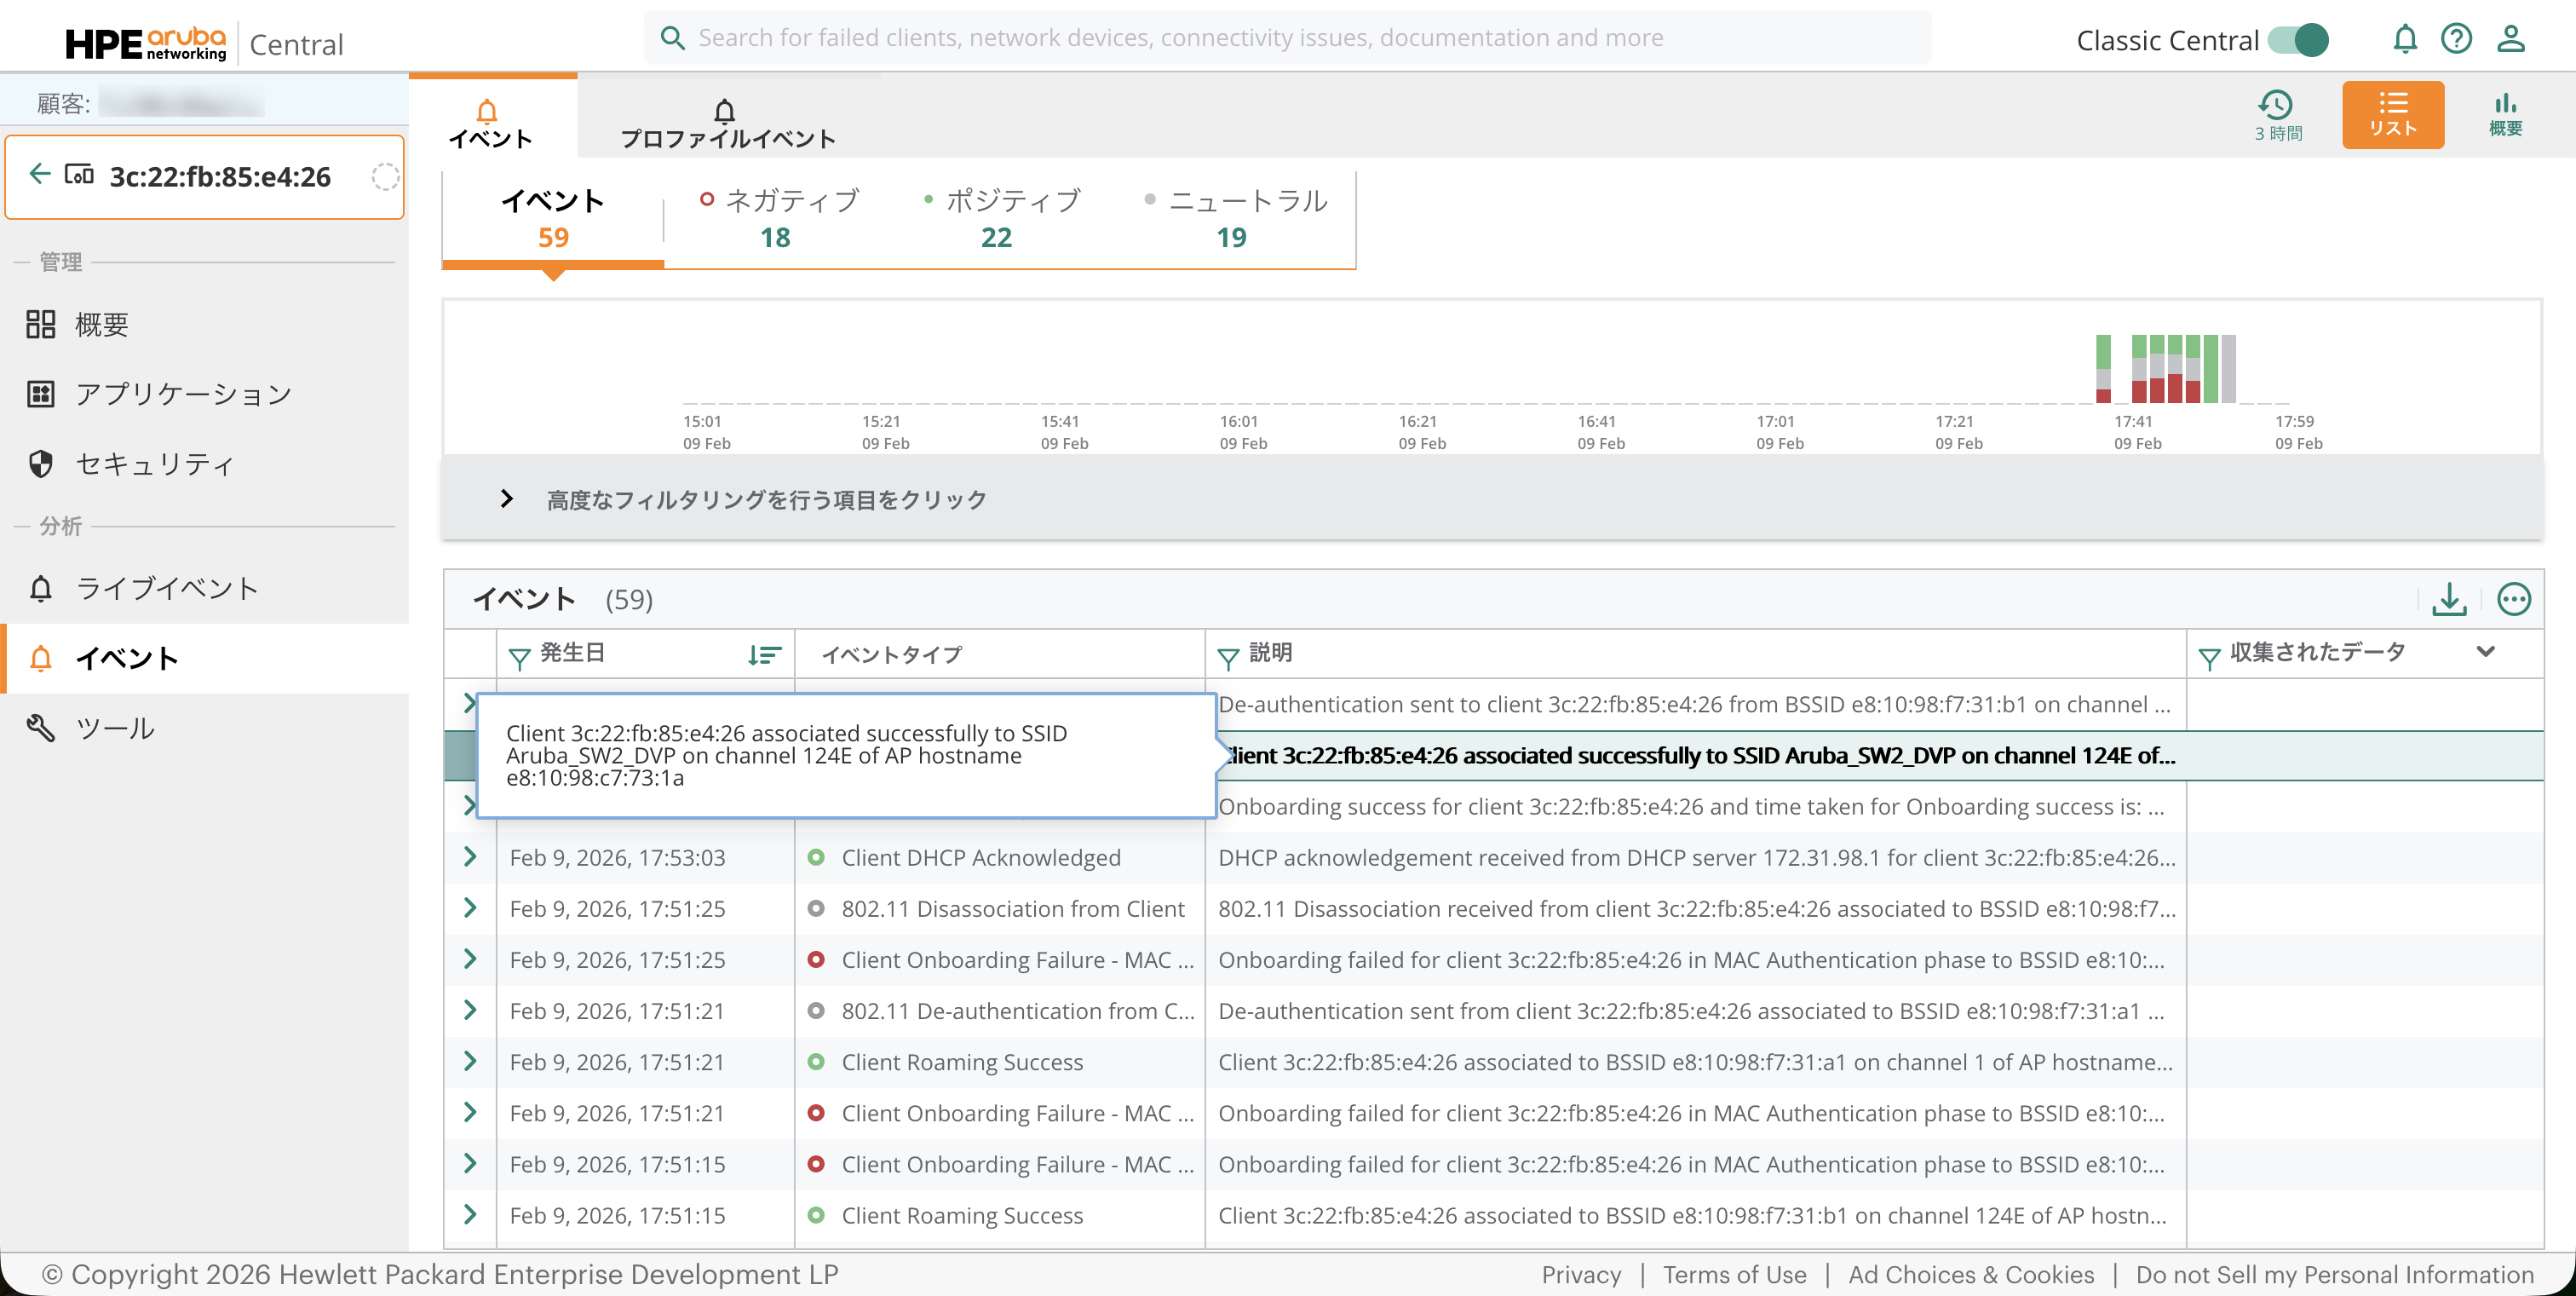This screenshot has width=2576, height=1296.
Task: Click the notifications bell icon in the header
Action: [2404, 40]
